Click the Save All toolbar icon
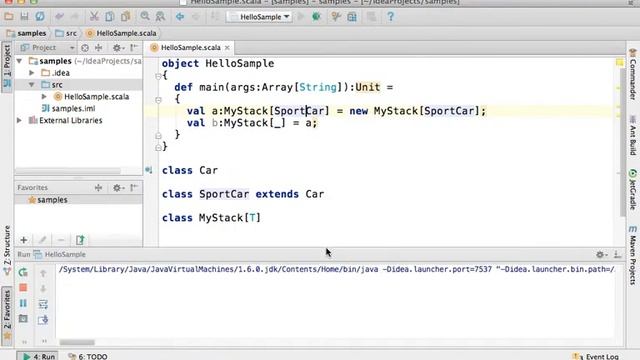640x360 pixels. pos(24,17)
